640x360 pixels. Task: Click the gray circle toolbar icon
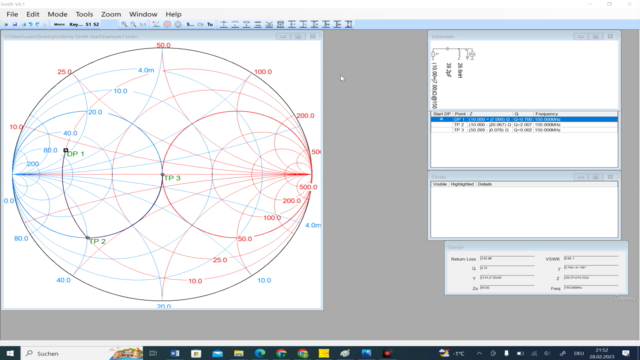click(178, 24)
